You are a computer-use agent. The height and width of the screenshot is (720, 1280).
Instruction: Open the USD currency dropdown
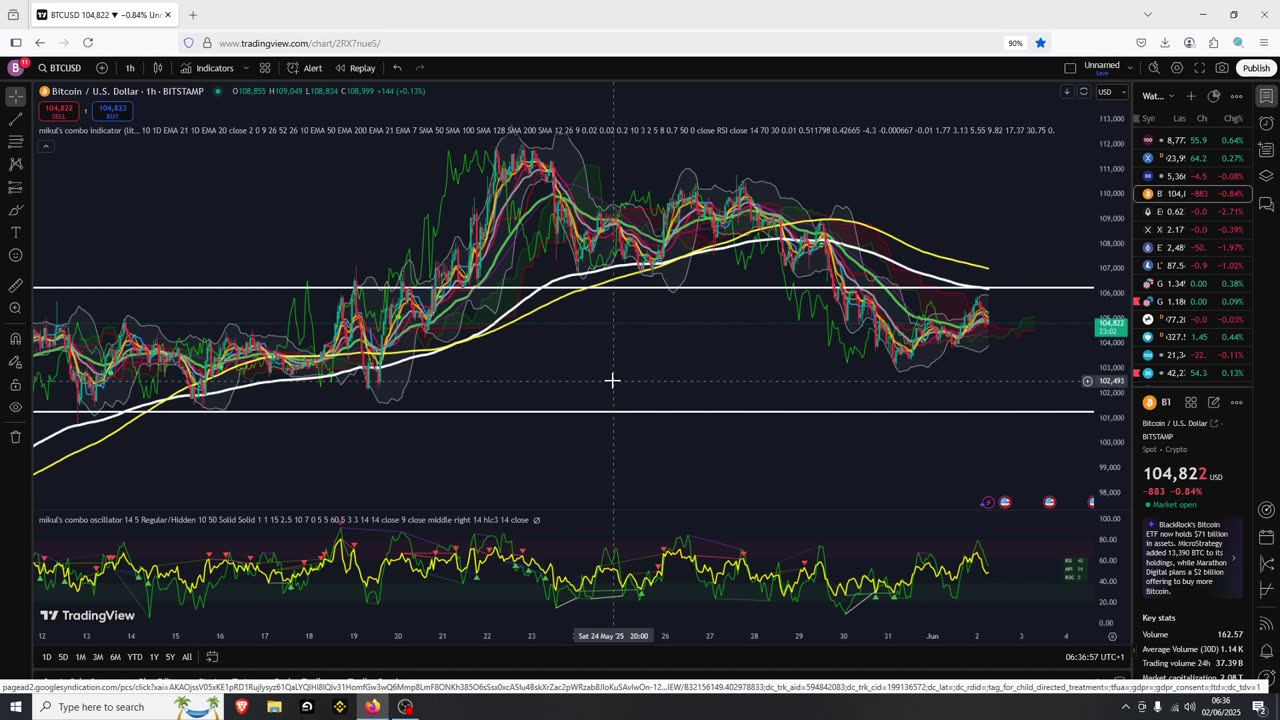[x=1111, y=92]
